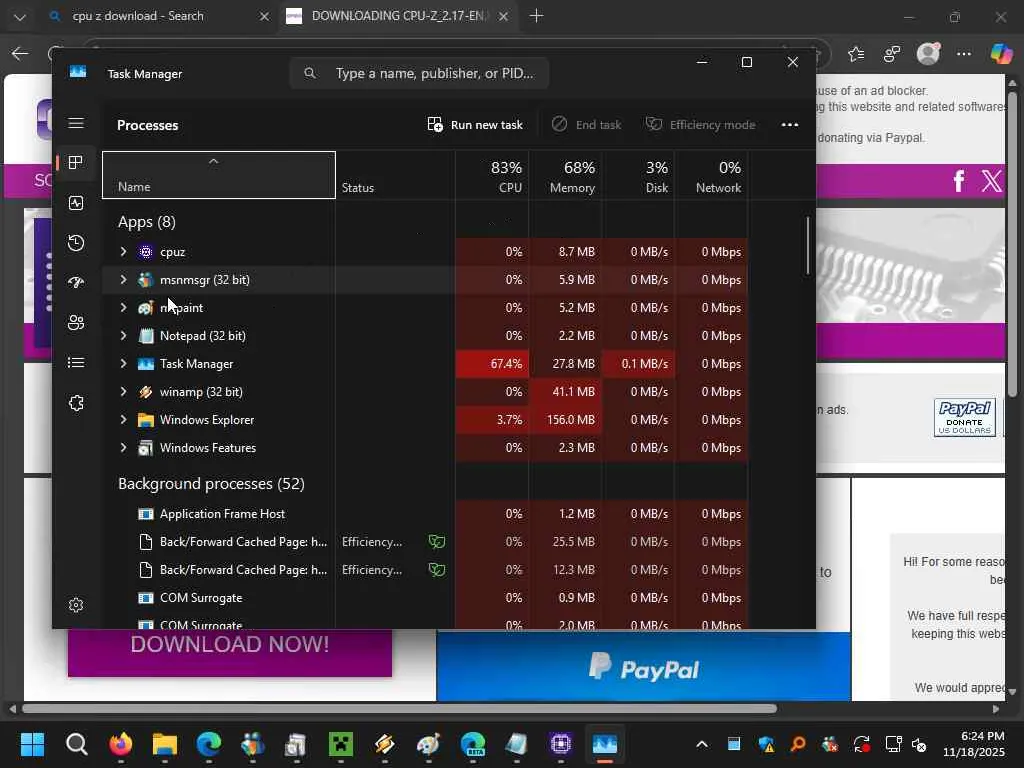Open the taskbar clock and date
The width and height of the screenshot is (1024, 768).
(x=973, y=744)
